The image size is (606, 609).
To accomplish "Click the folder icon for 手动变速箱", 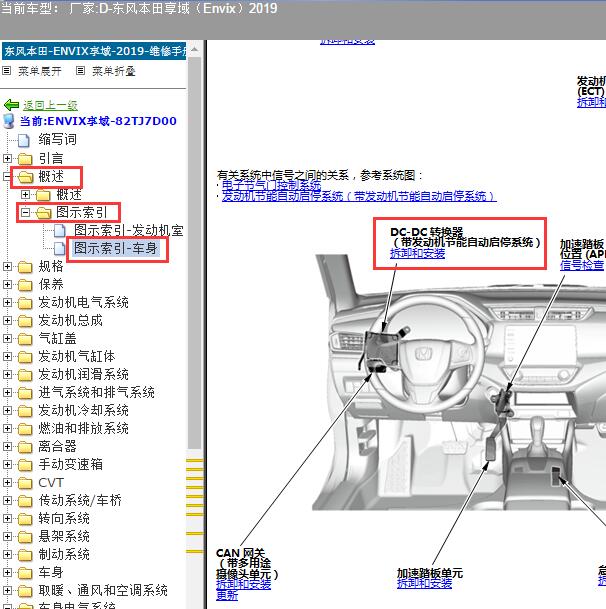I will (x=25, y=465).
